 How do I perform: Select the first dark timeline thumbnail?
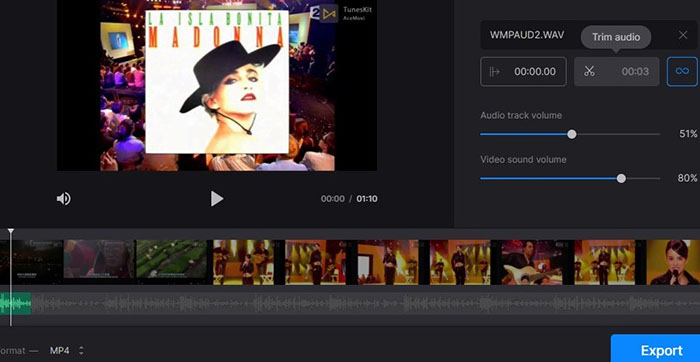pyautogui.click(x=31, y=262)
